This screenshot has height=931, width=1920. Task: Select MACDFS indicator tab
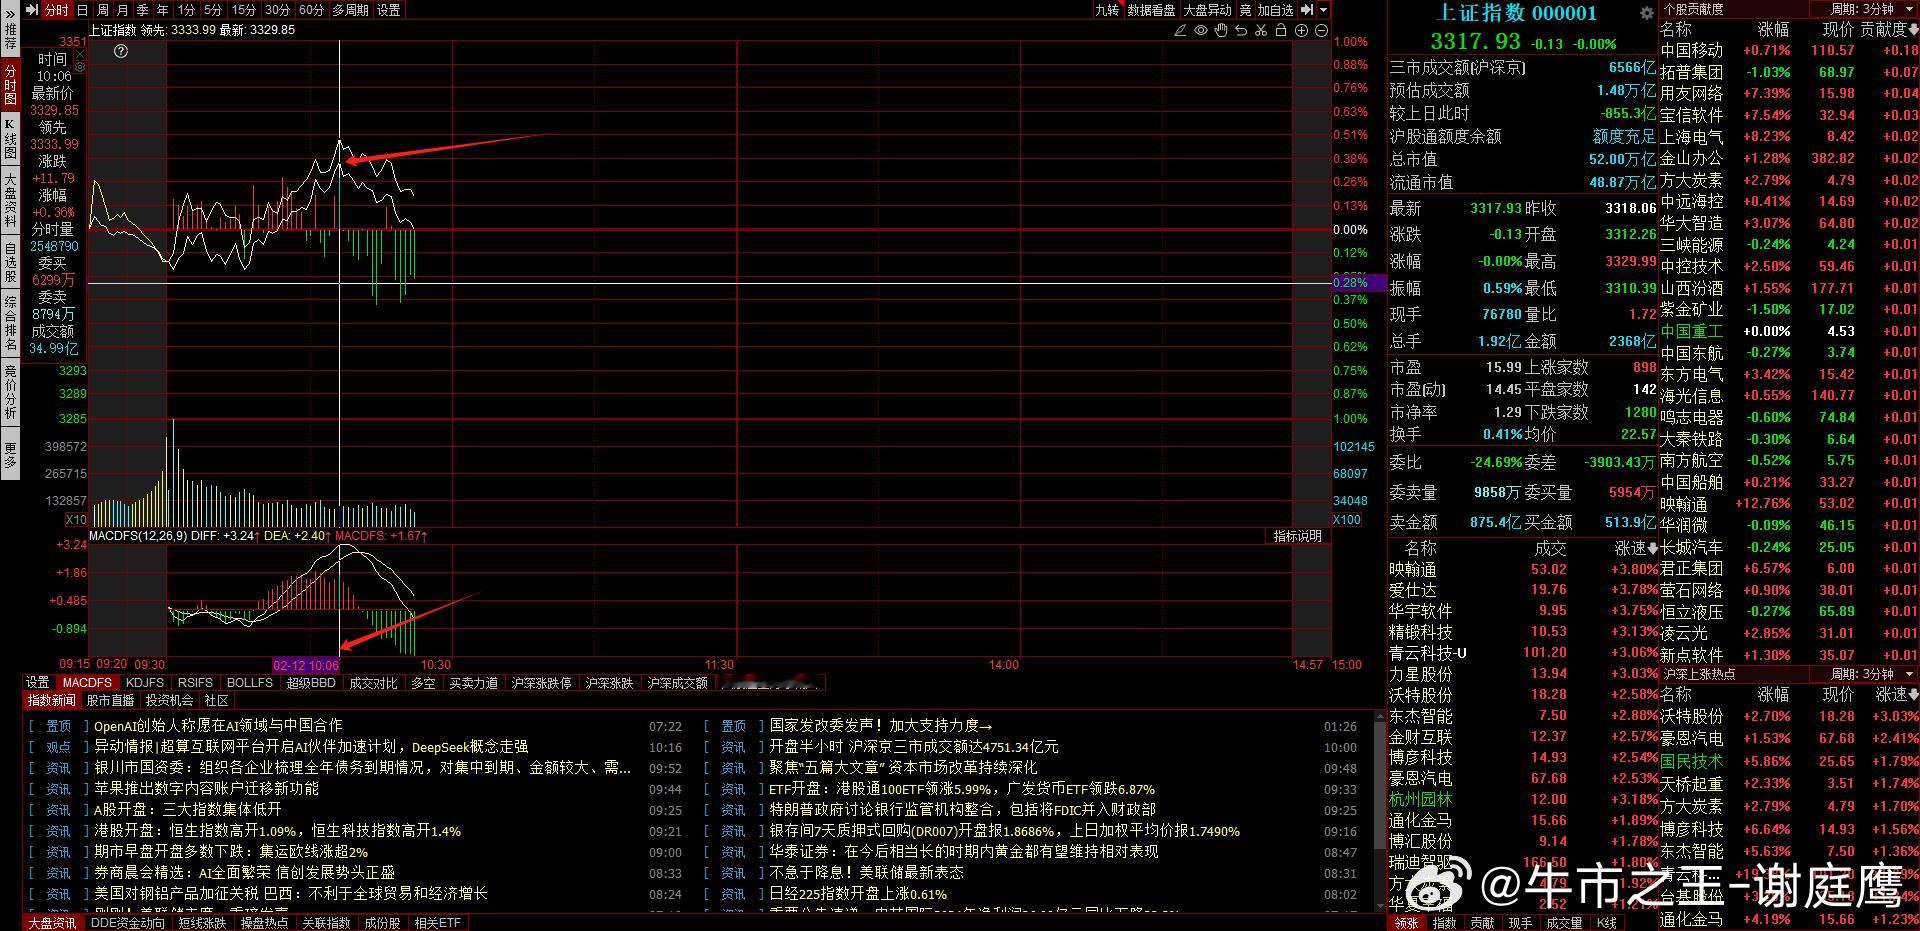(87, 683)
